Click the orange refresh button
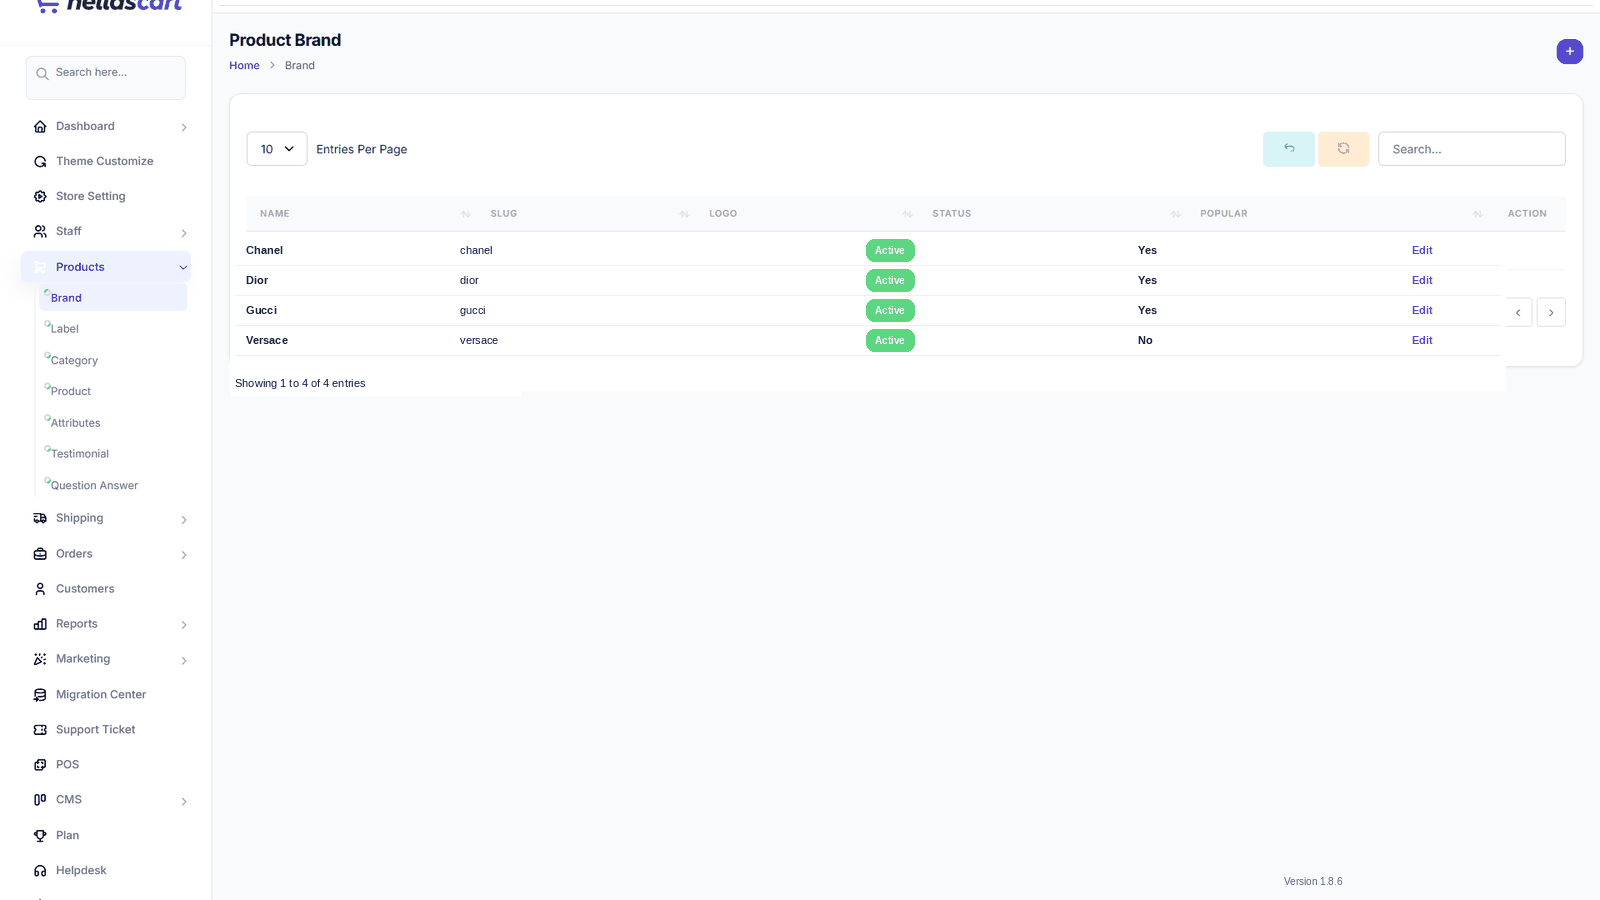Image resolution: width=1600 pixels, height=900 pixels. [1343, 149]
